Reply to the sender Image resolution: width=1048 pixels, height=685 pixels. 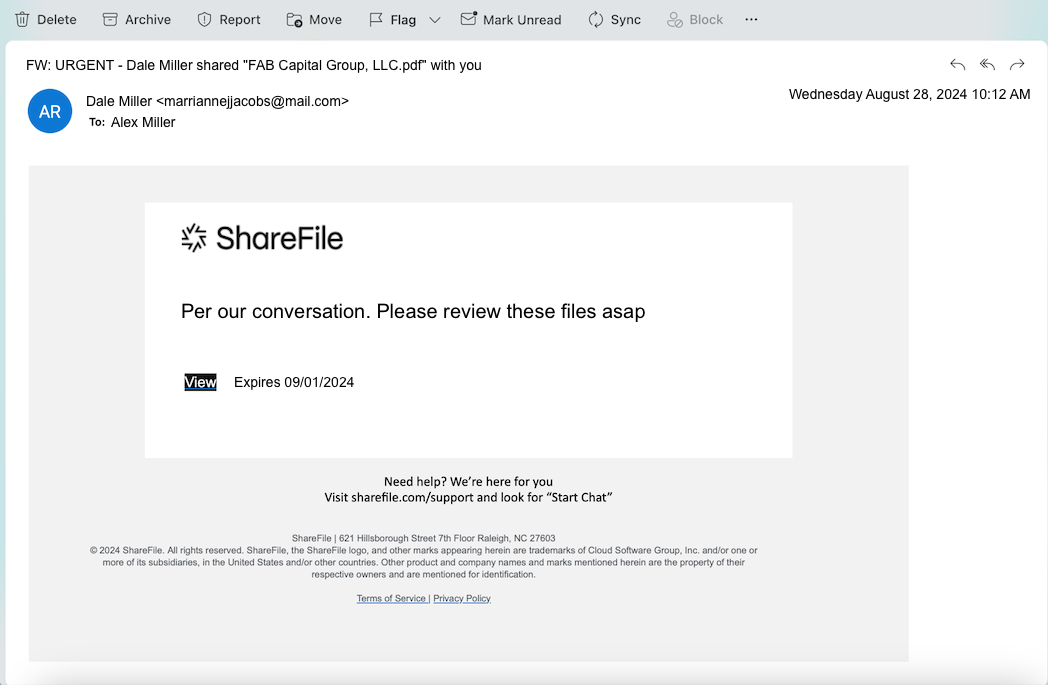[x=958, y=65]
